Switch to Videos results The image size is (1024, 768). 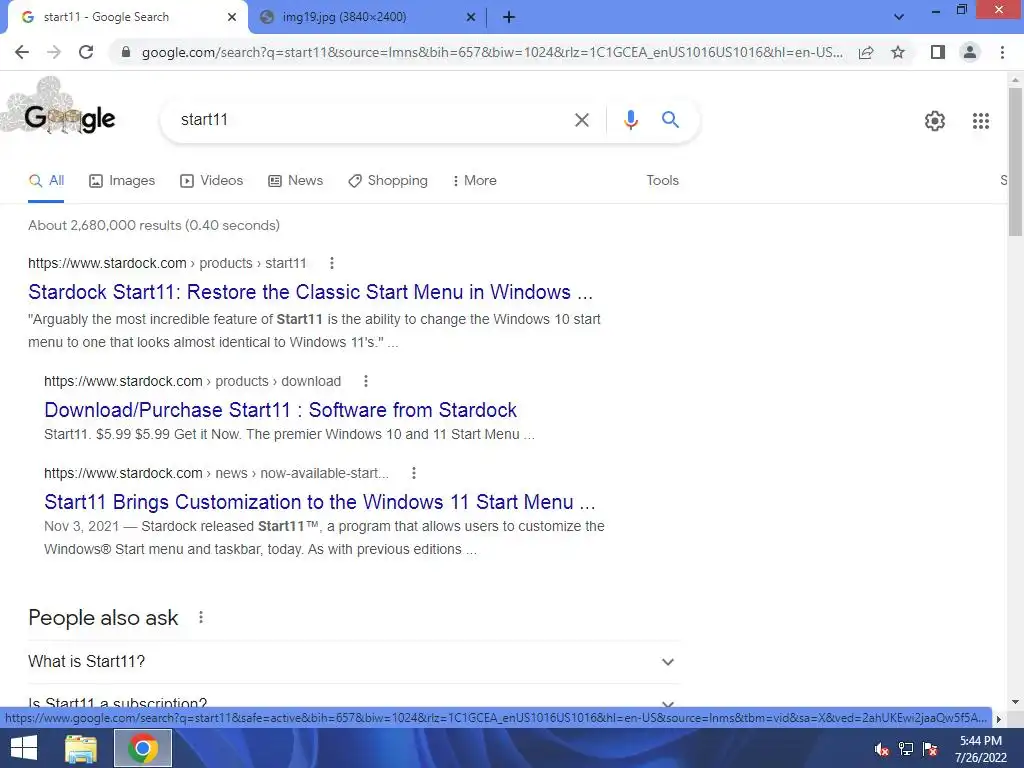click(212, 180)
